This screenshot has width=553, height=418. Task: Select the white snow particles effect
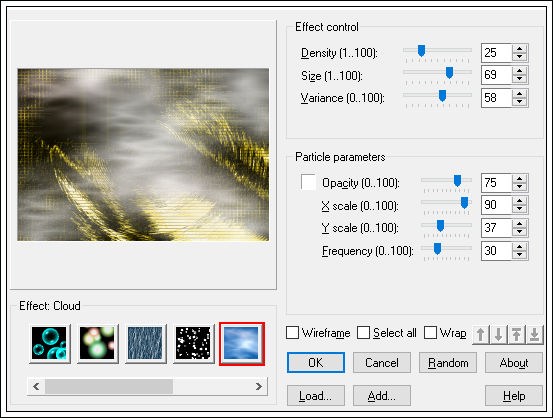coord(193,343)
